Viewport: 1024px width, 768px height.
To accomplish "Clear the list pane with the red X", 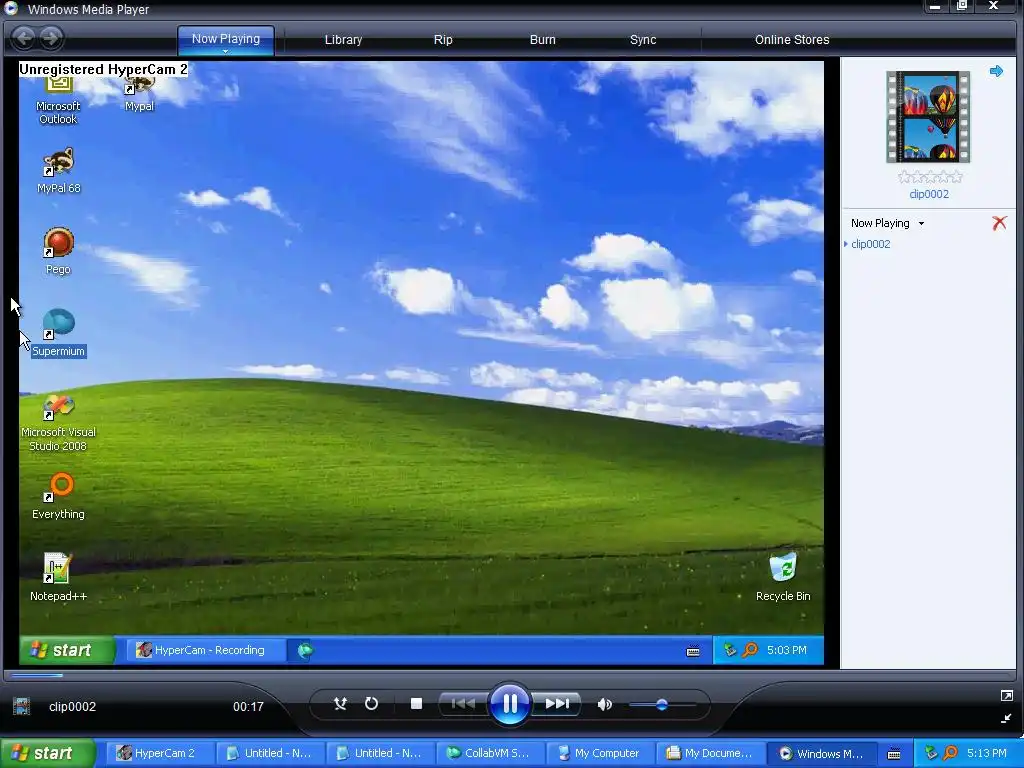I will click(999, 223).
